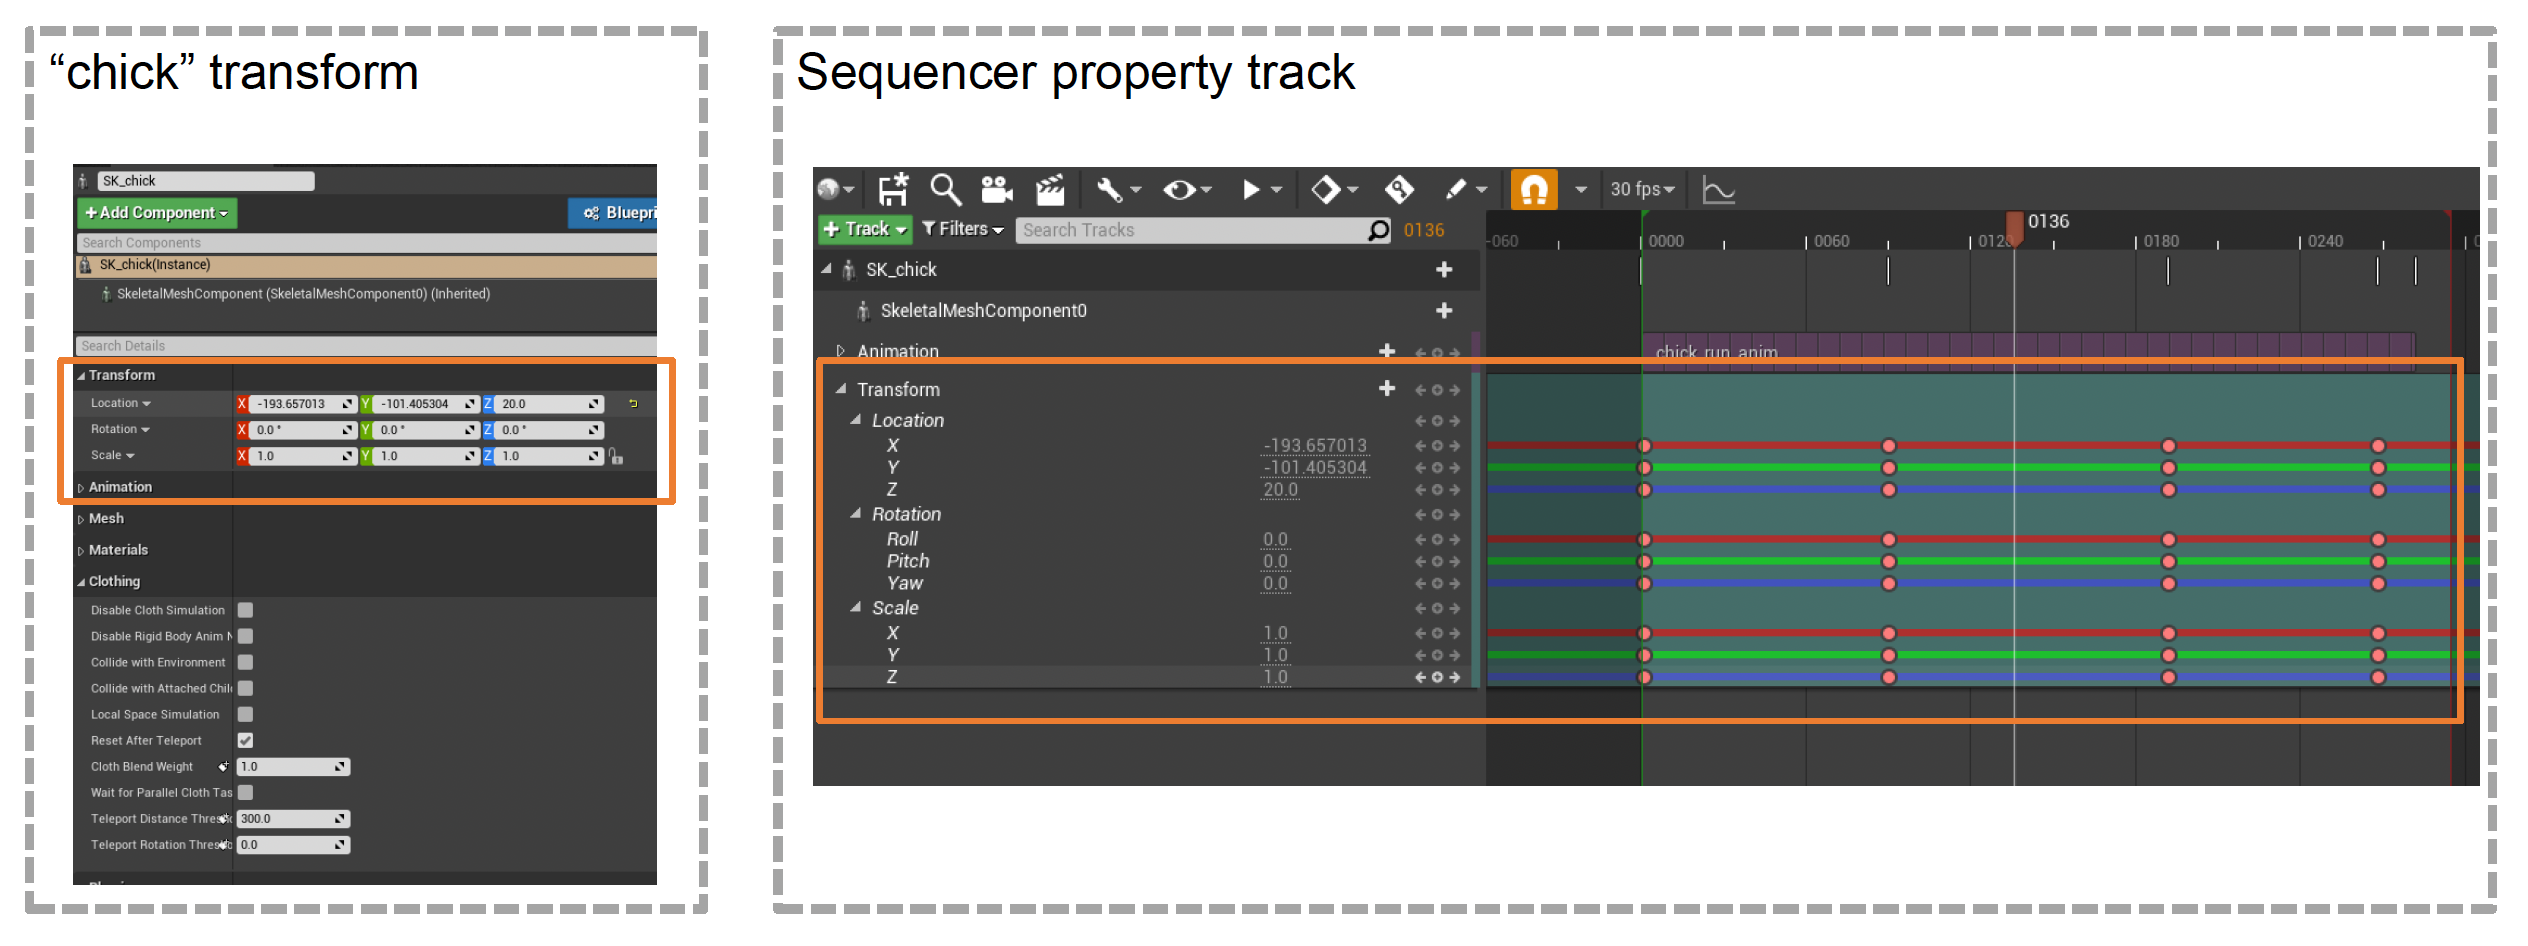Viewport: 2528px width, 946px height.
Task: Click the eye View Options icon
Action: pos(1180,189)
